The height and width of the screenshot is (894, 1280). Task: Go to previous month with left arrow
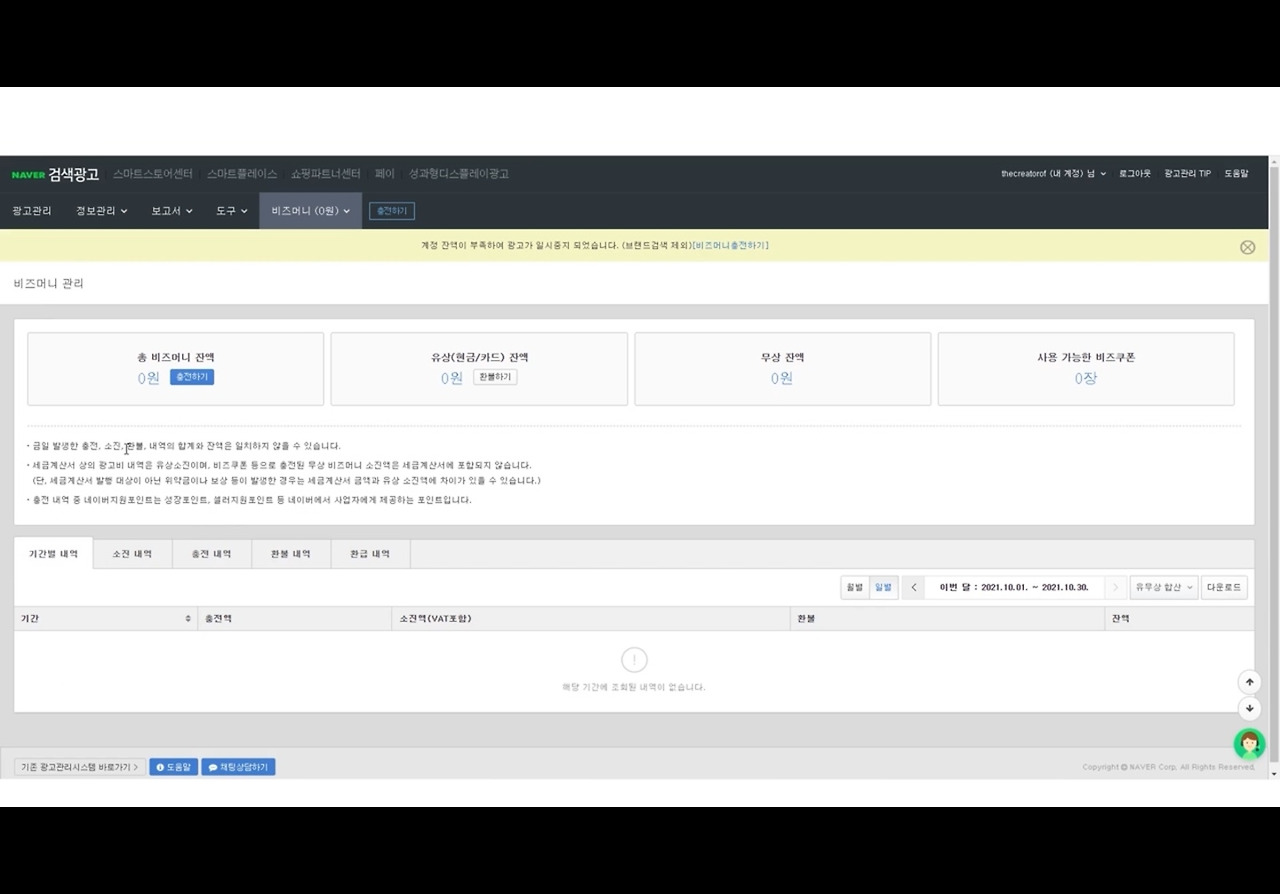pos(913,587)
